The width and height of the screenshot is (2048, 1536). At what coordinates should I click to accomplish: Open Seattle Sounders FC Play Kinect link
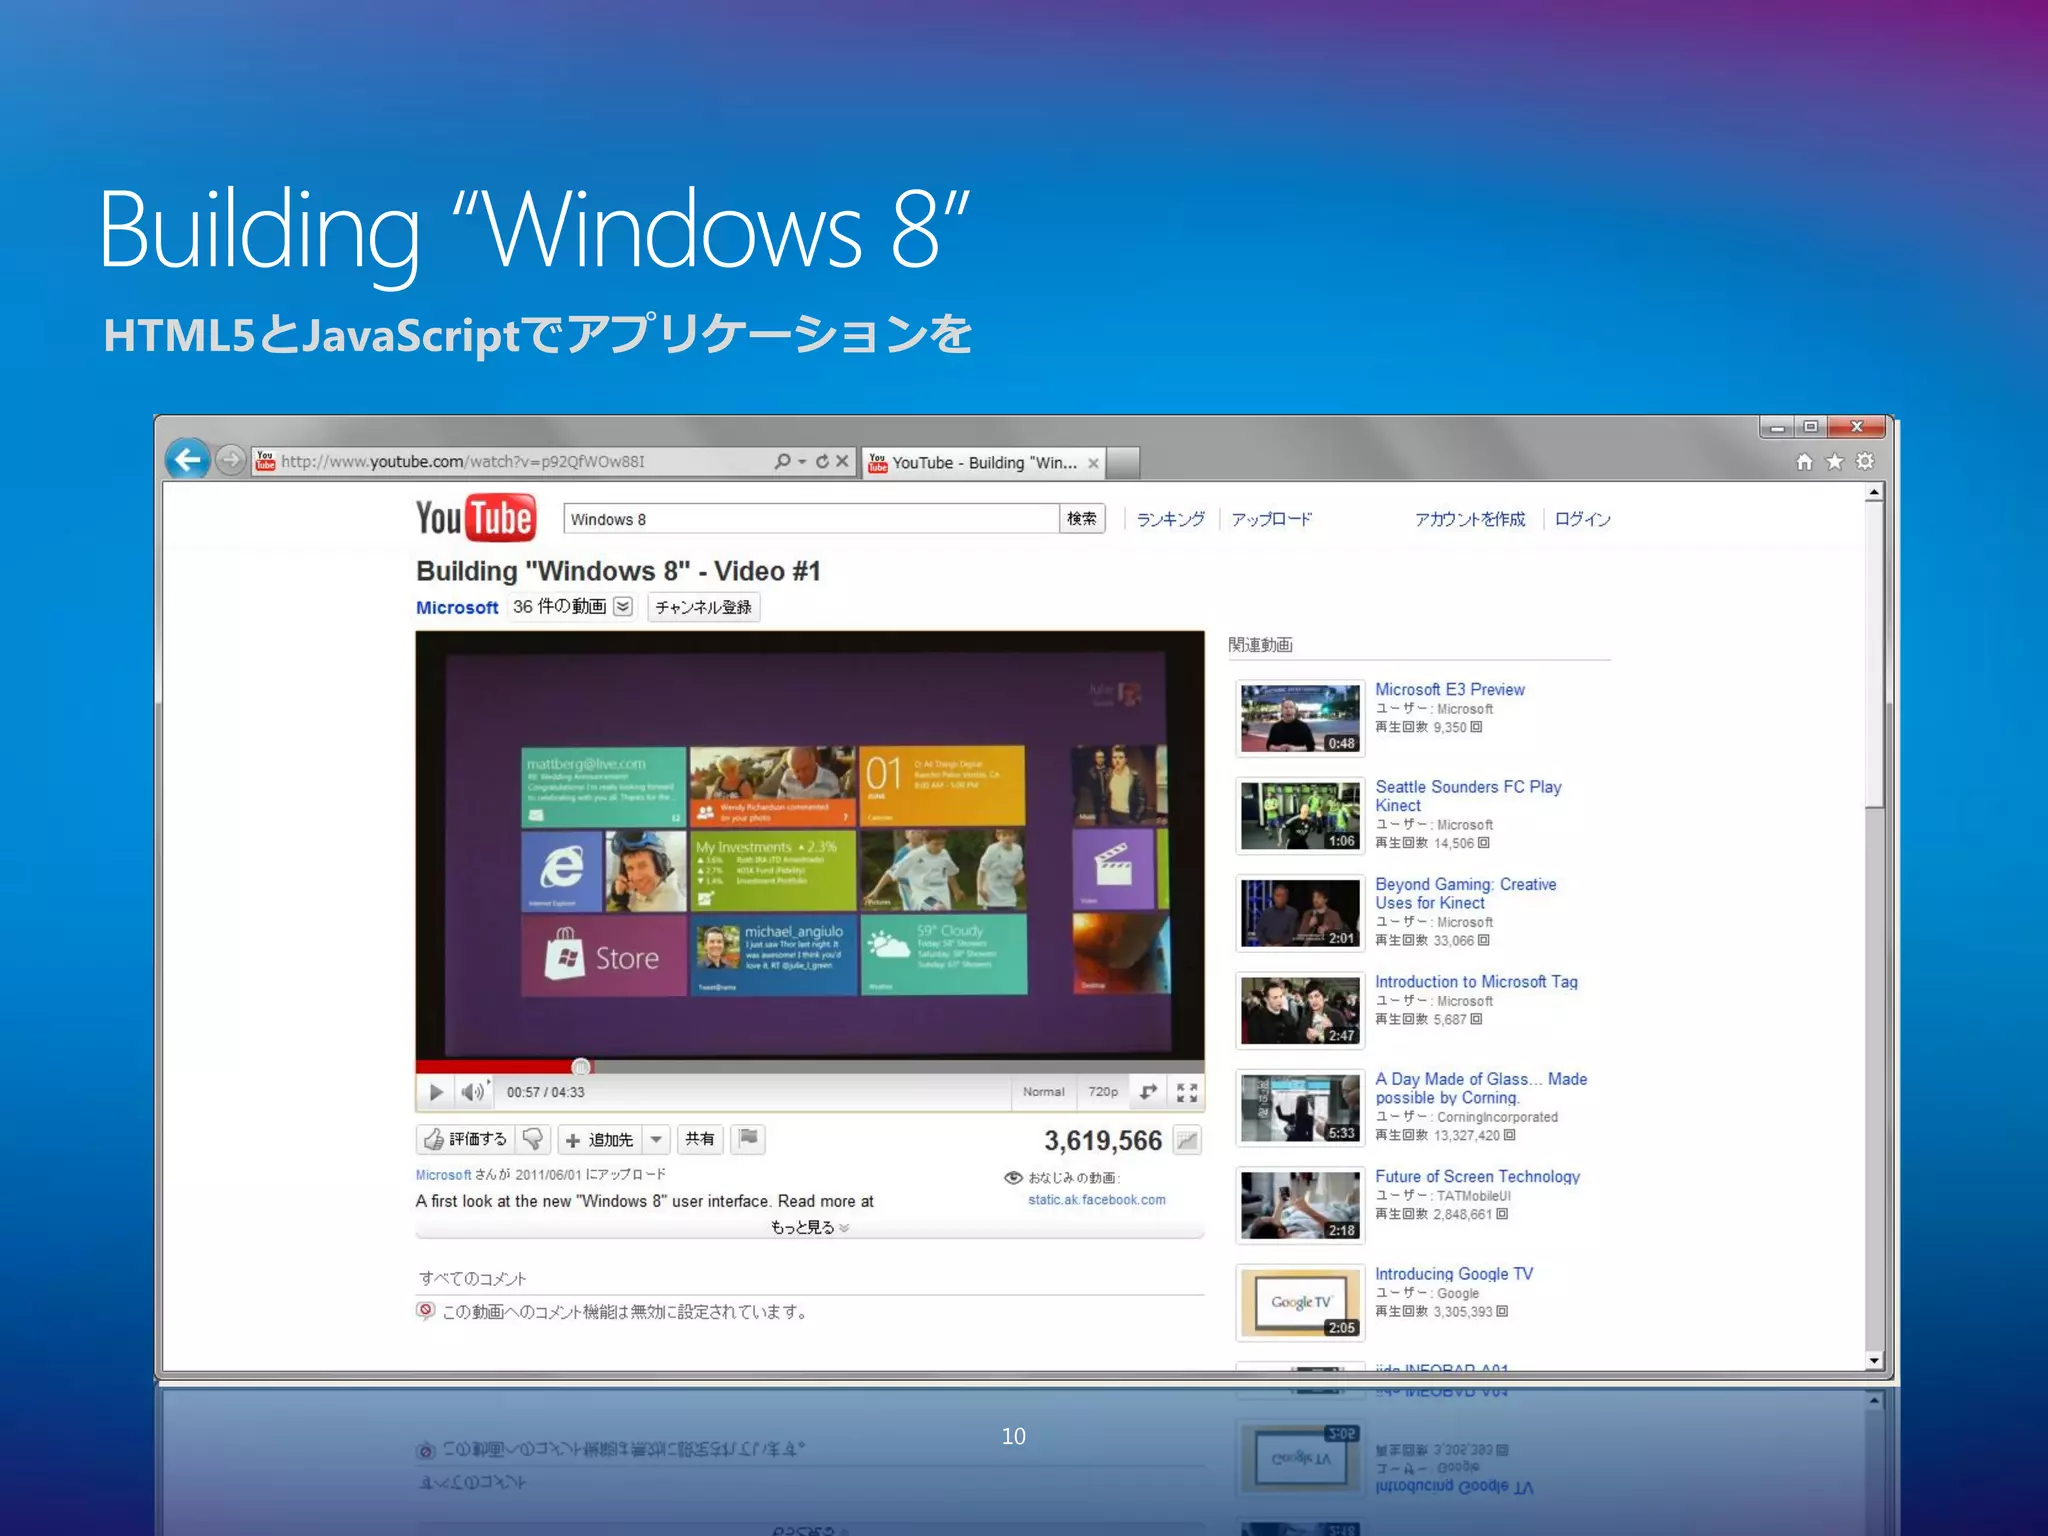[x=1468, y=796]
